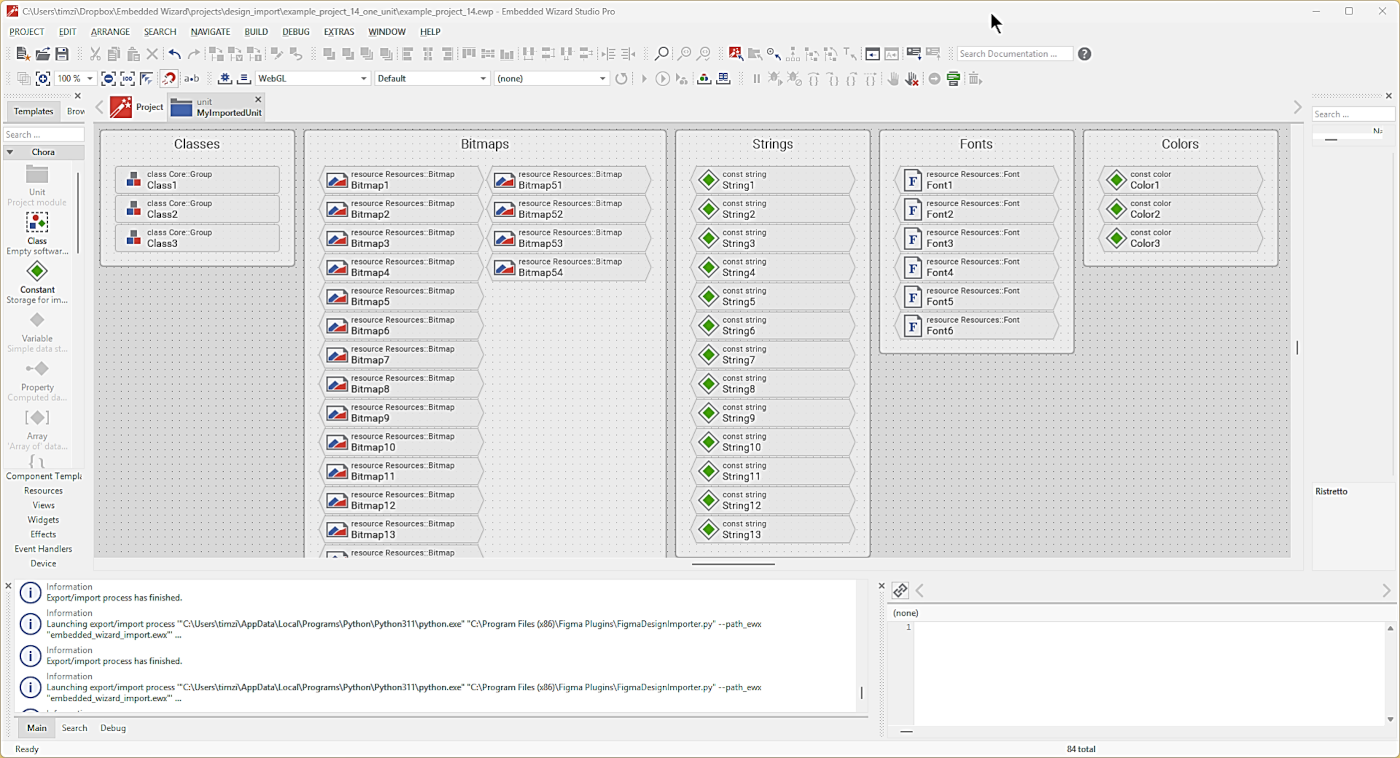The image size is (1400, 758).
Task: Click the Save project icon
Action: coord(62,54)
